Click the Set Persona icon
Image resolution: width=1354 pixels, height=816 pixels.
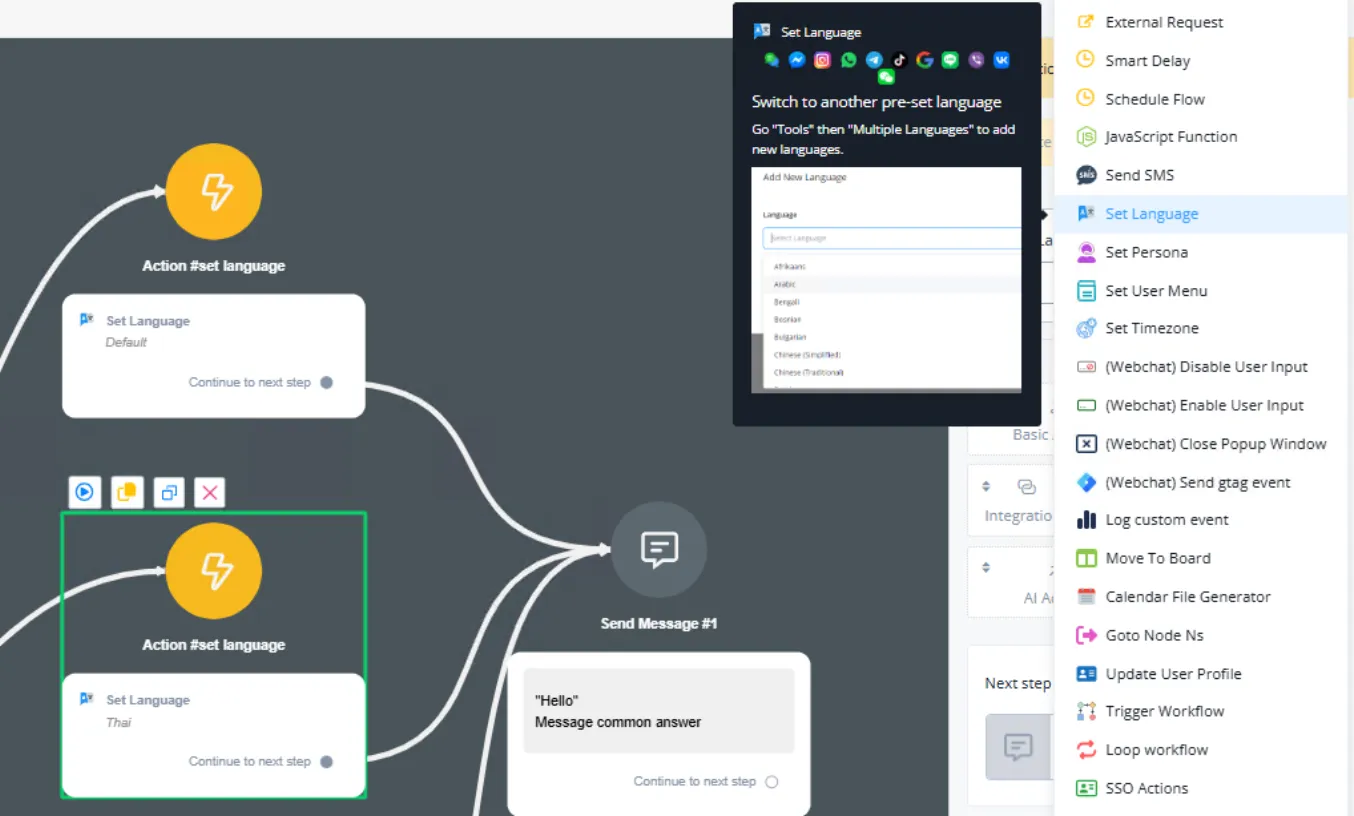(x=1086, y=252)
